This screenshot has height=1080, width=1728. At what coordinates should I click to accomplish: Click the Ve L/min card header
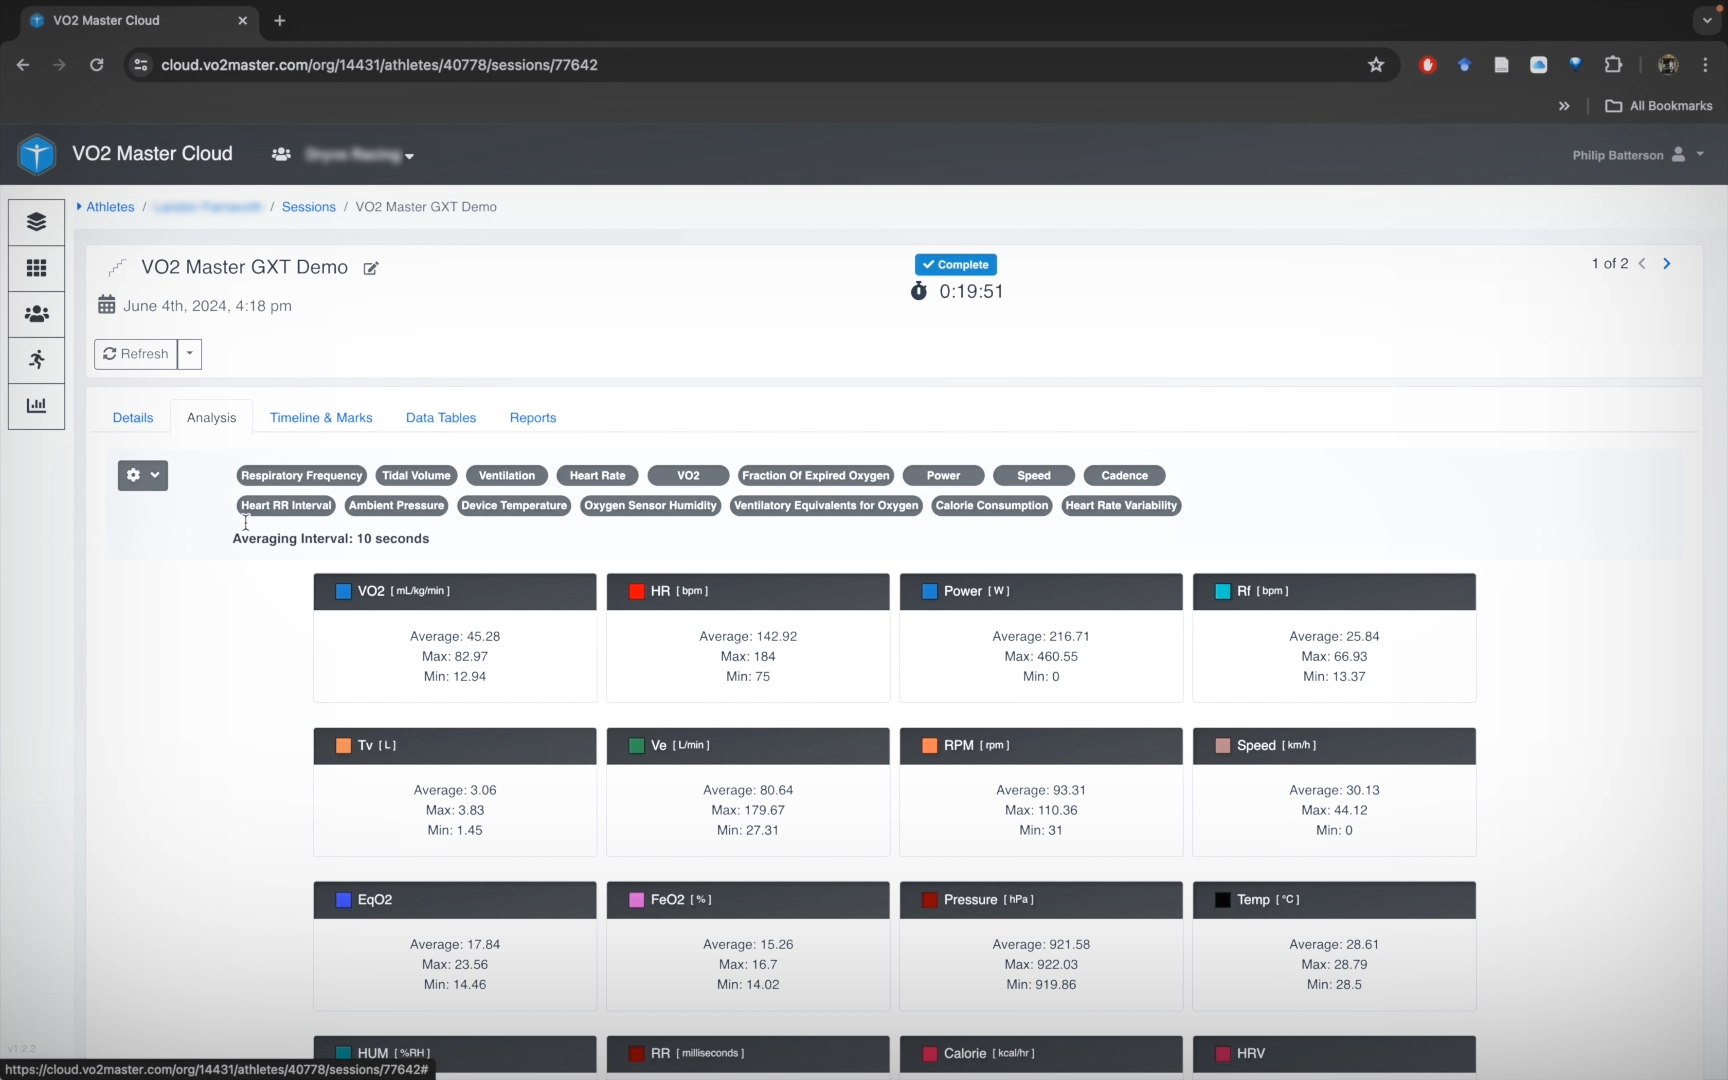click(748, 746)
